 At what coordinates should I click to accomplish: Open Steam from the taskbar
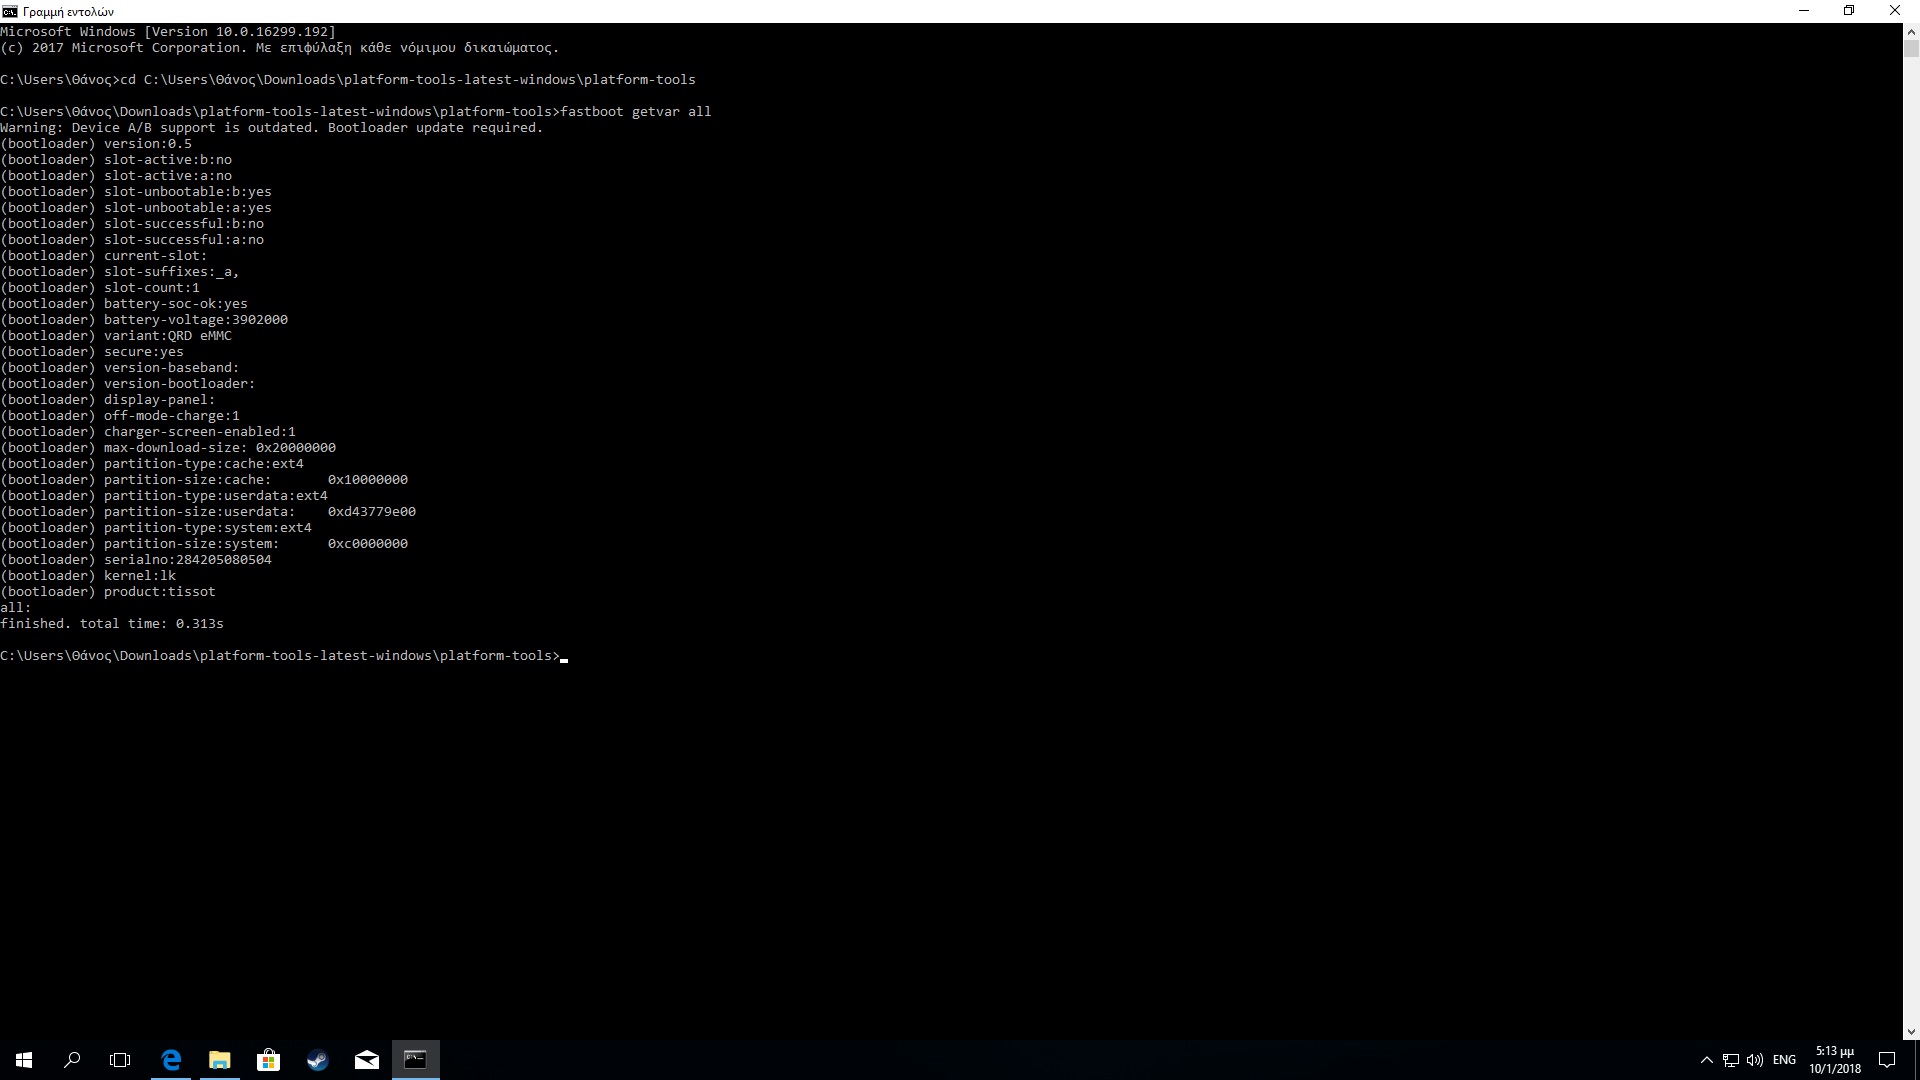tap(317, 1060)
